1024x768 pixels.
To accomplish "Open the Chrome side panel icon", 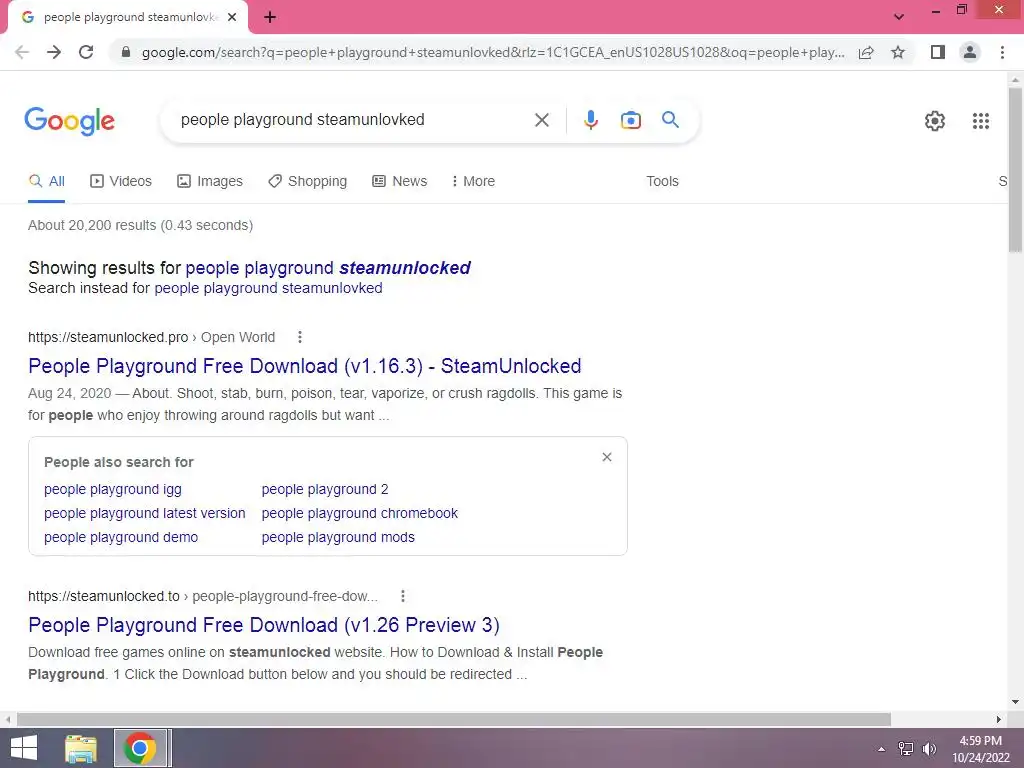I will click(938, 52).
